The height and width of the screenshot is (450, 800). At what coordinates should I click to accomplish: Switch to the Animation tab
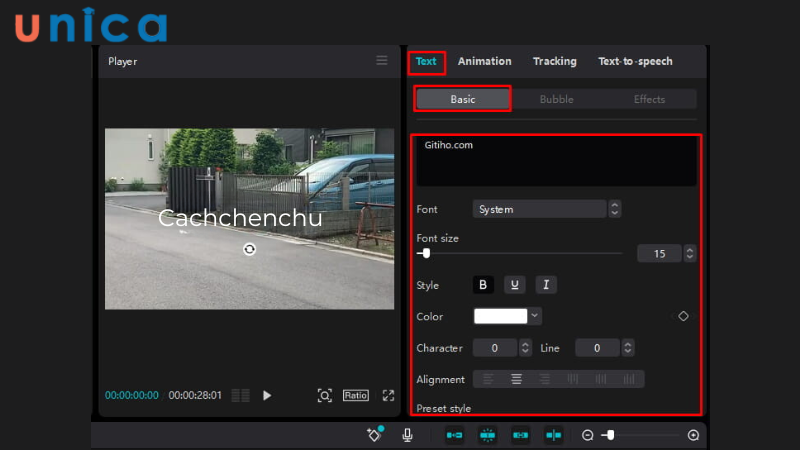click(484, 61)
